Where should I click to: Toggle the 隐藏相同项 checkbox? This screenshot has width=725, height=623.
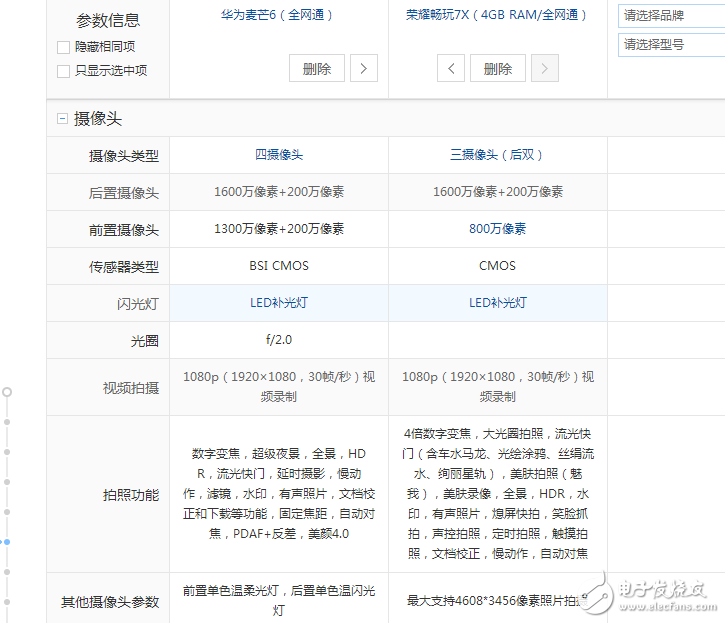coord(64,47)
